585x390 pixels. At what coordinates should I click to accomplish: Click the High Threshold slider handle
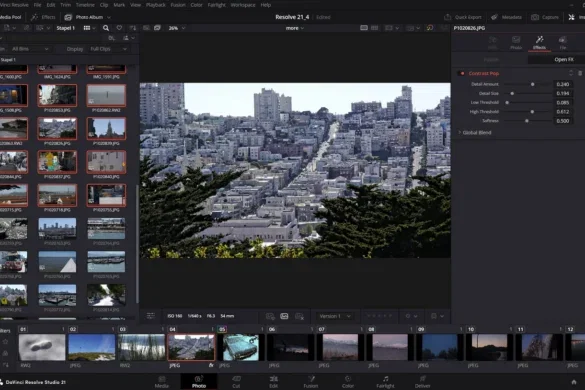(x=532, y=112)
